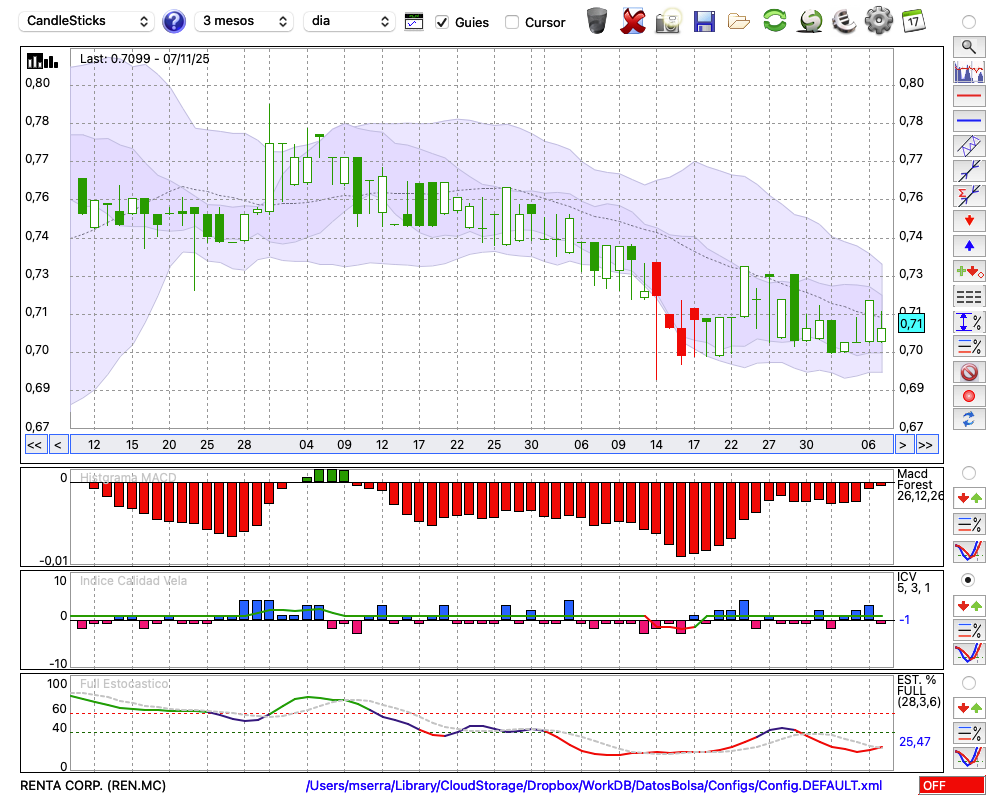Image resolution: width=1000 pixels, height=800 pixels.
Task: Enable the Cursor checkbox
Action: click(512, 22)
